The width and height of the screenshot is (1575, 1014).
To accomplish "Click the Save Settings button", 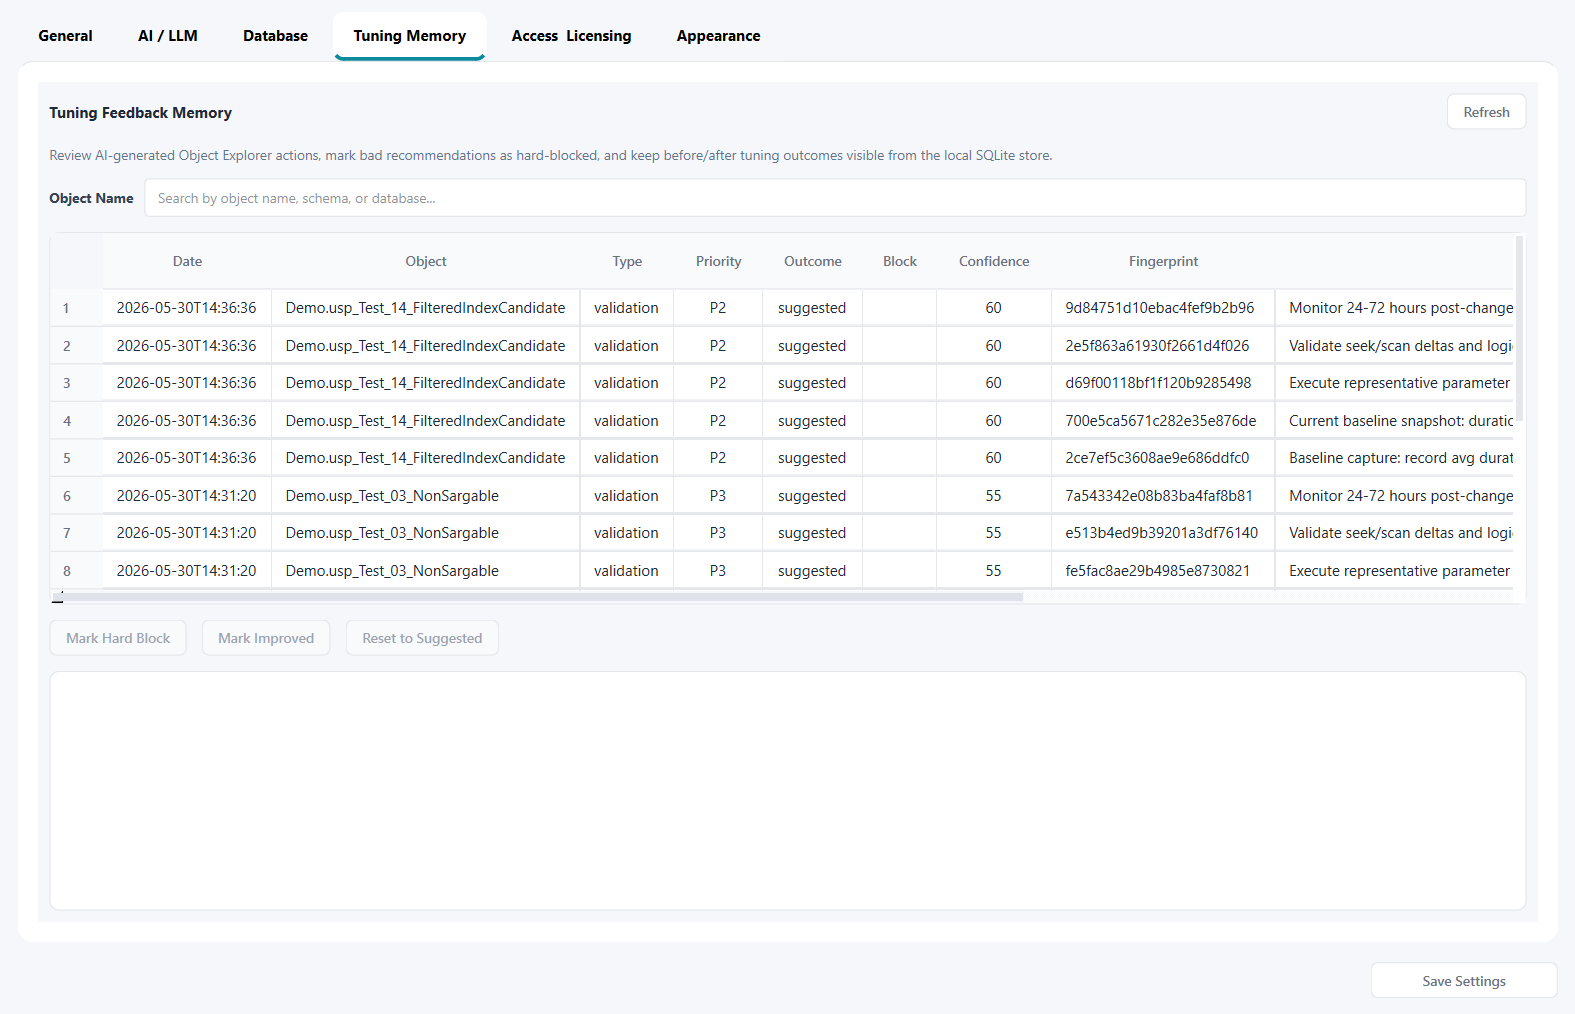I will click(1464, 981).
